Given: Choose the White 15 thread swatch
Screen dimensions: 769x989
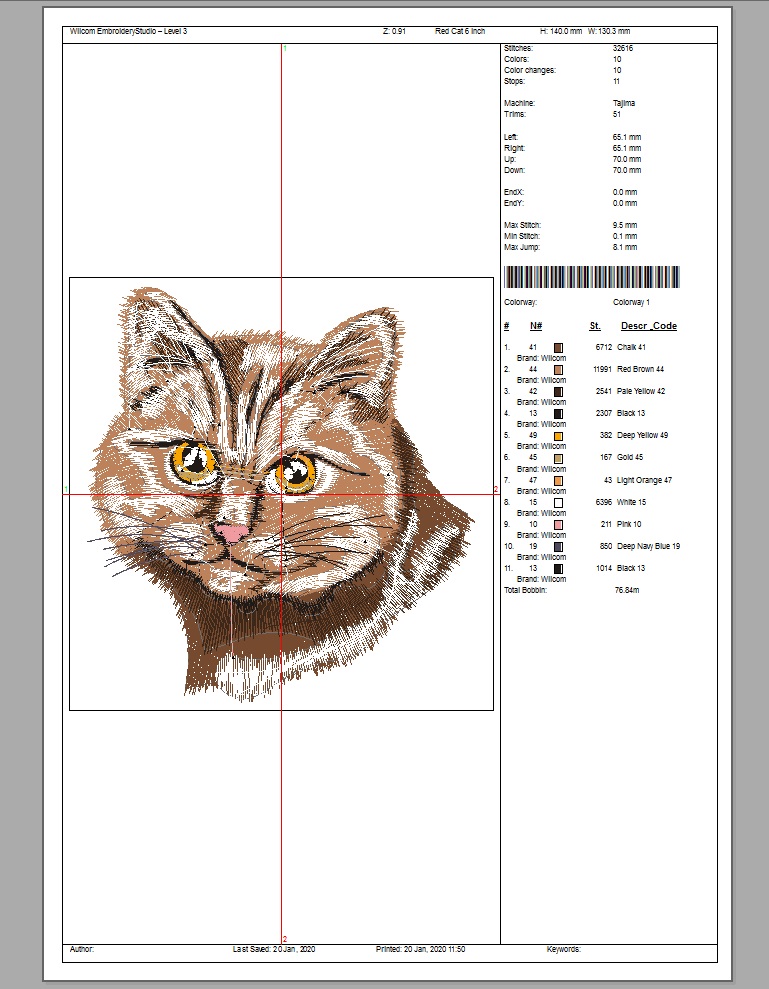Looking at the screenshot, I should point(558,502).
